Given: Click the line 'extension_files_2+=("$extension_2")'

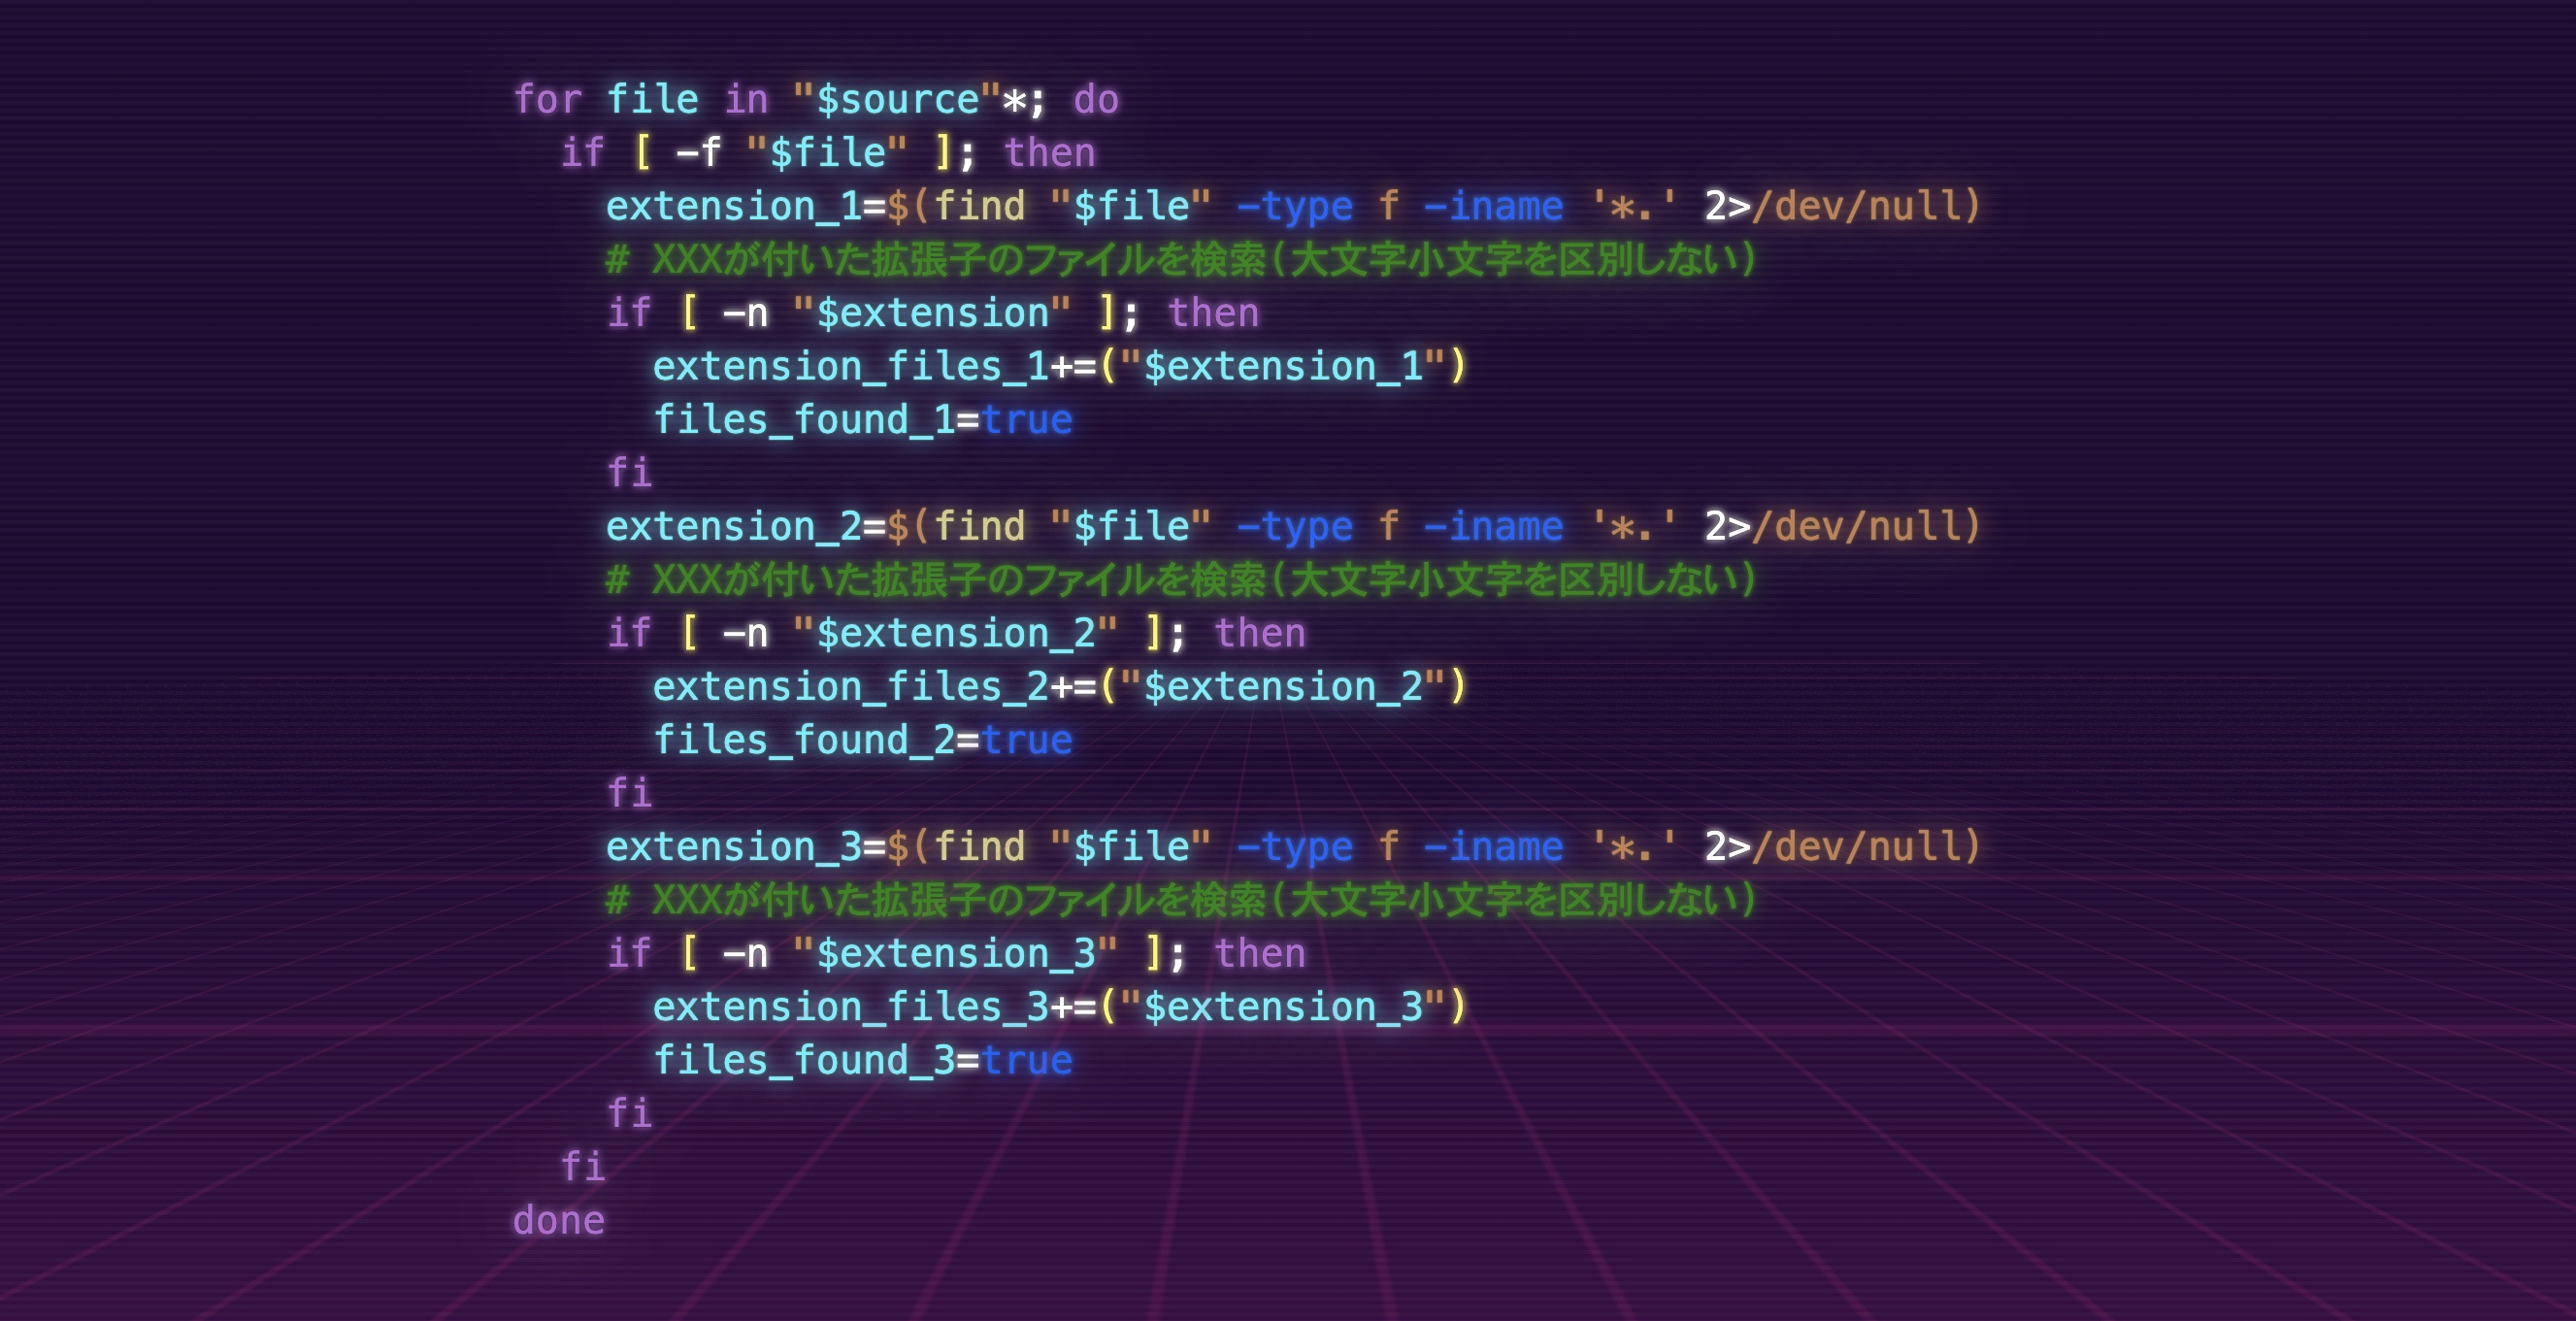Looking at the screenshot, I should click(x=1060, y=687).
